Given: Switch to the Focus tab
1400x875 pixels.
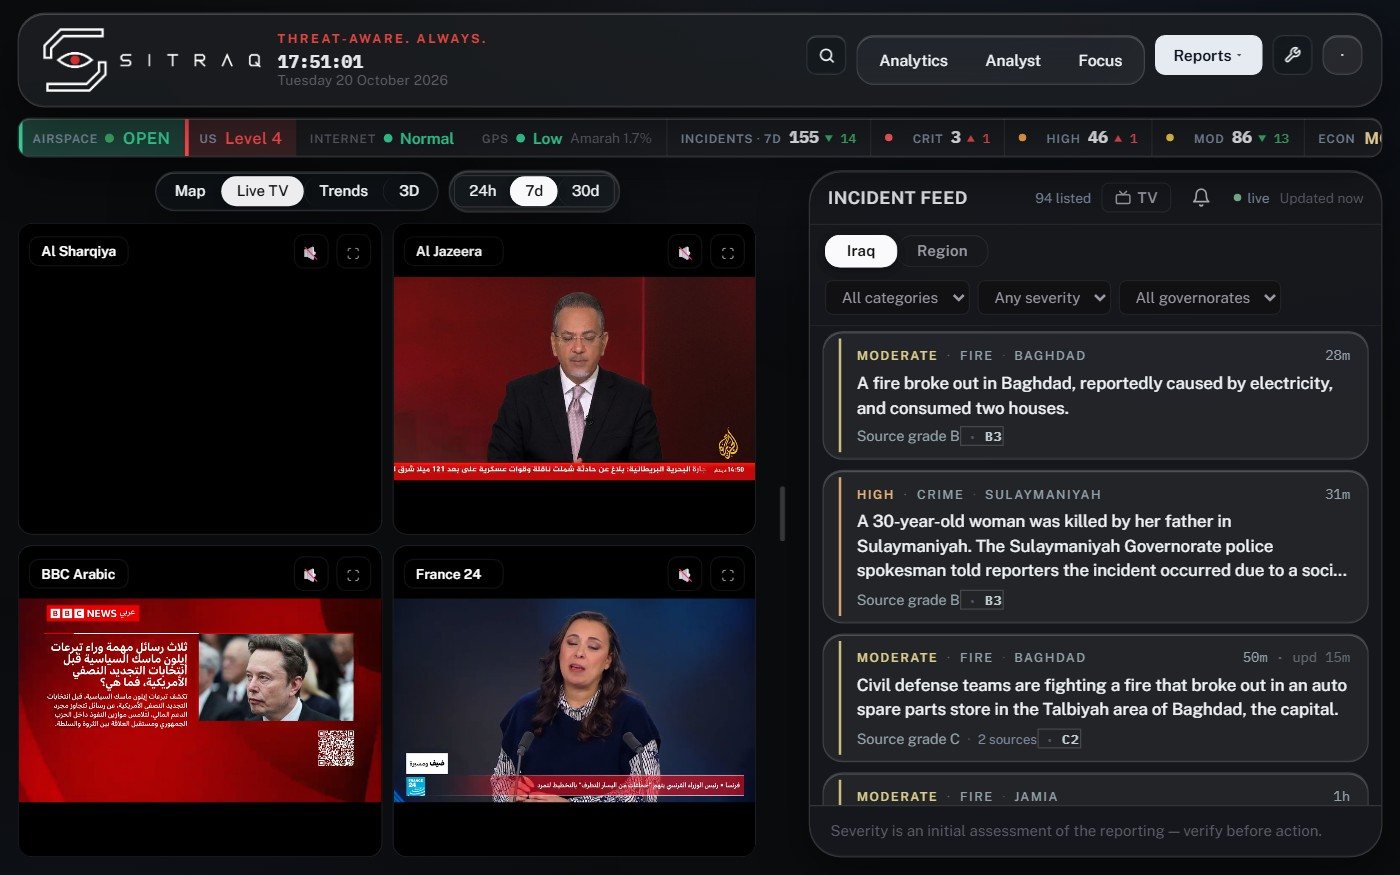Looking at the screenshot, I should [1100, 61].
